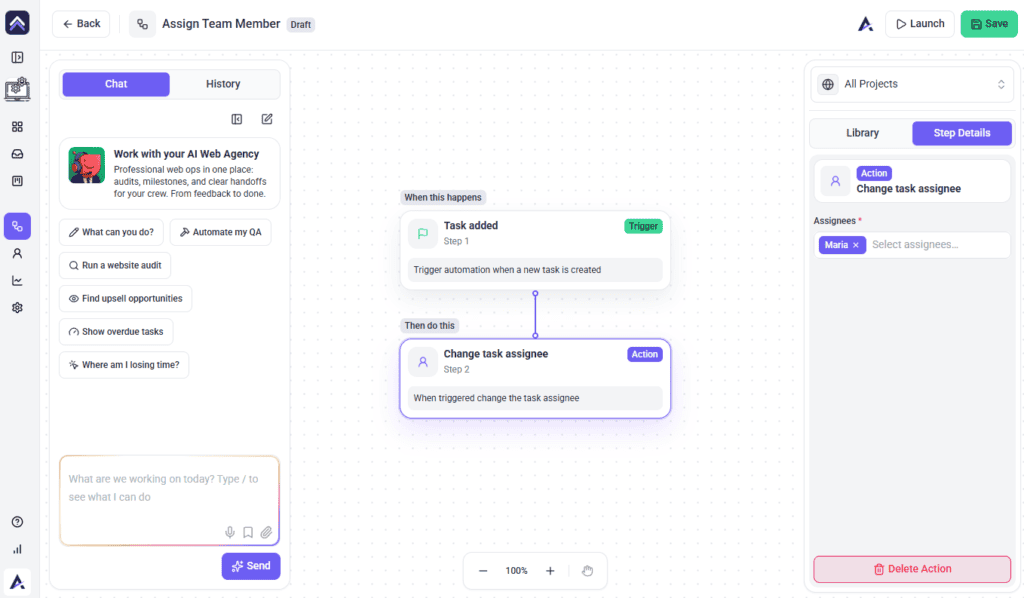Click the What can you do? suggestion

(x=111, y=232)
